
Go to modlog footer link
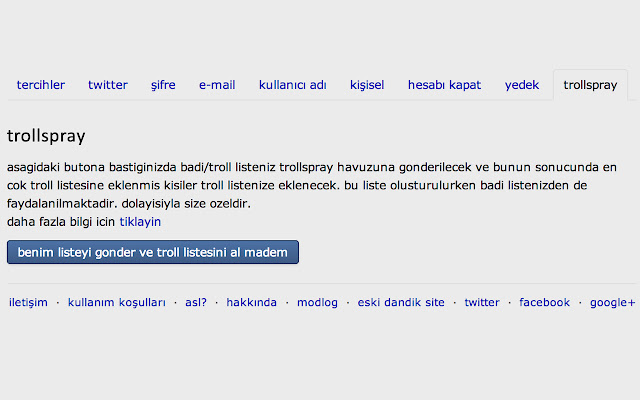pos(318,302)
